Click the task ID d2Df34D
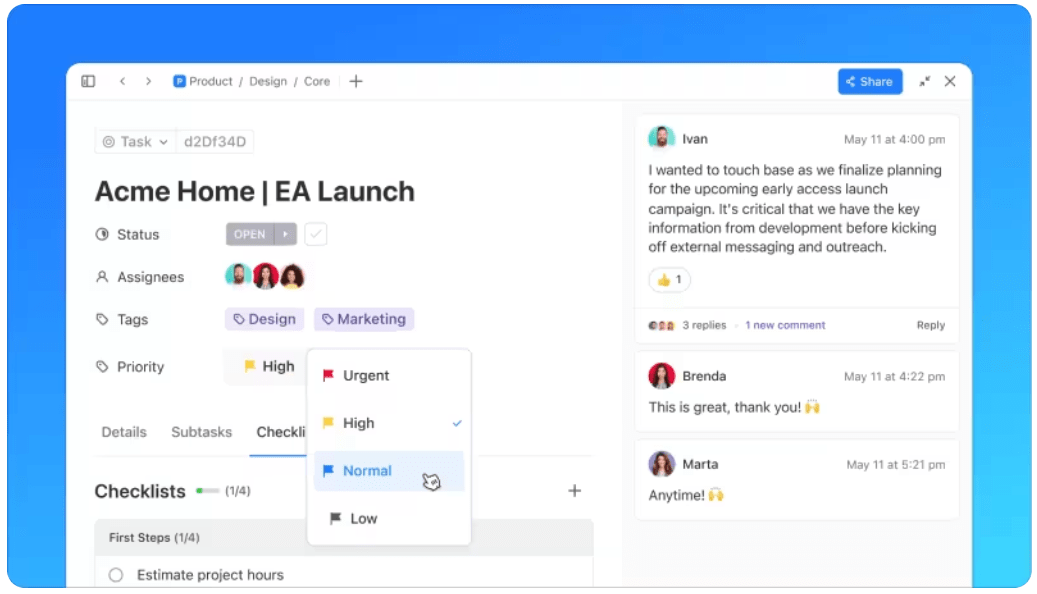The width and height of the screenshot is (1037, 594). click(215, 142)
